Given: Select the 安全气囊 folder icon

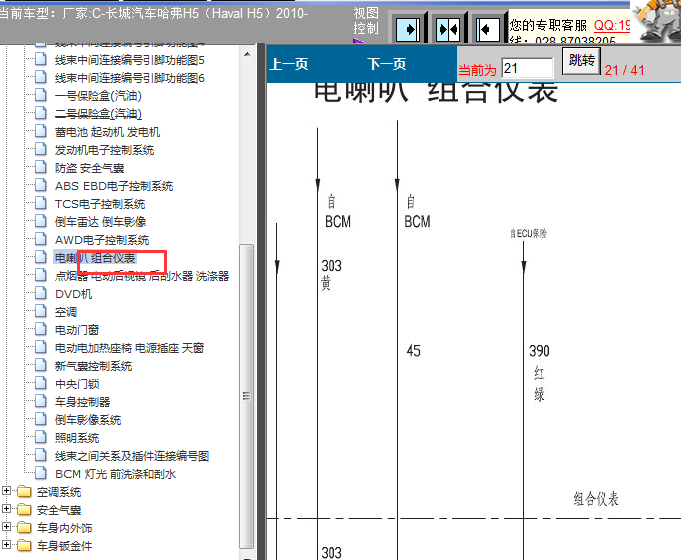Looking at the screenshot, I should click(x=24, y=509).
